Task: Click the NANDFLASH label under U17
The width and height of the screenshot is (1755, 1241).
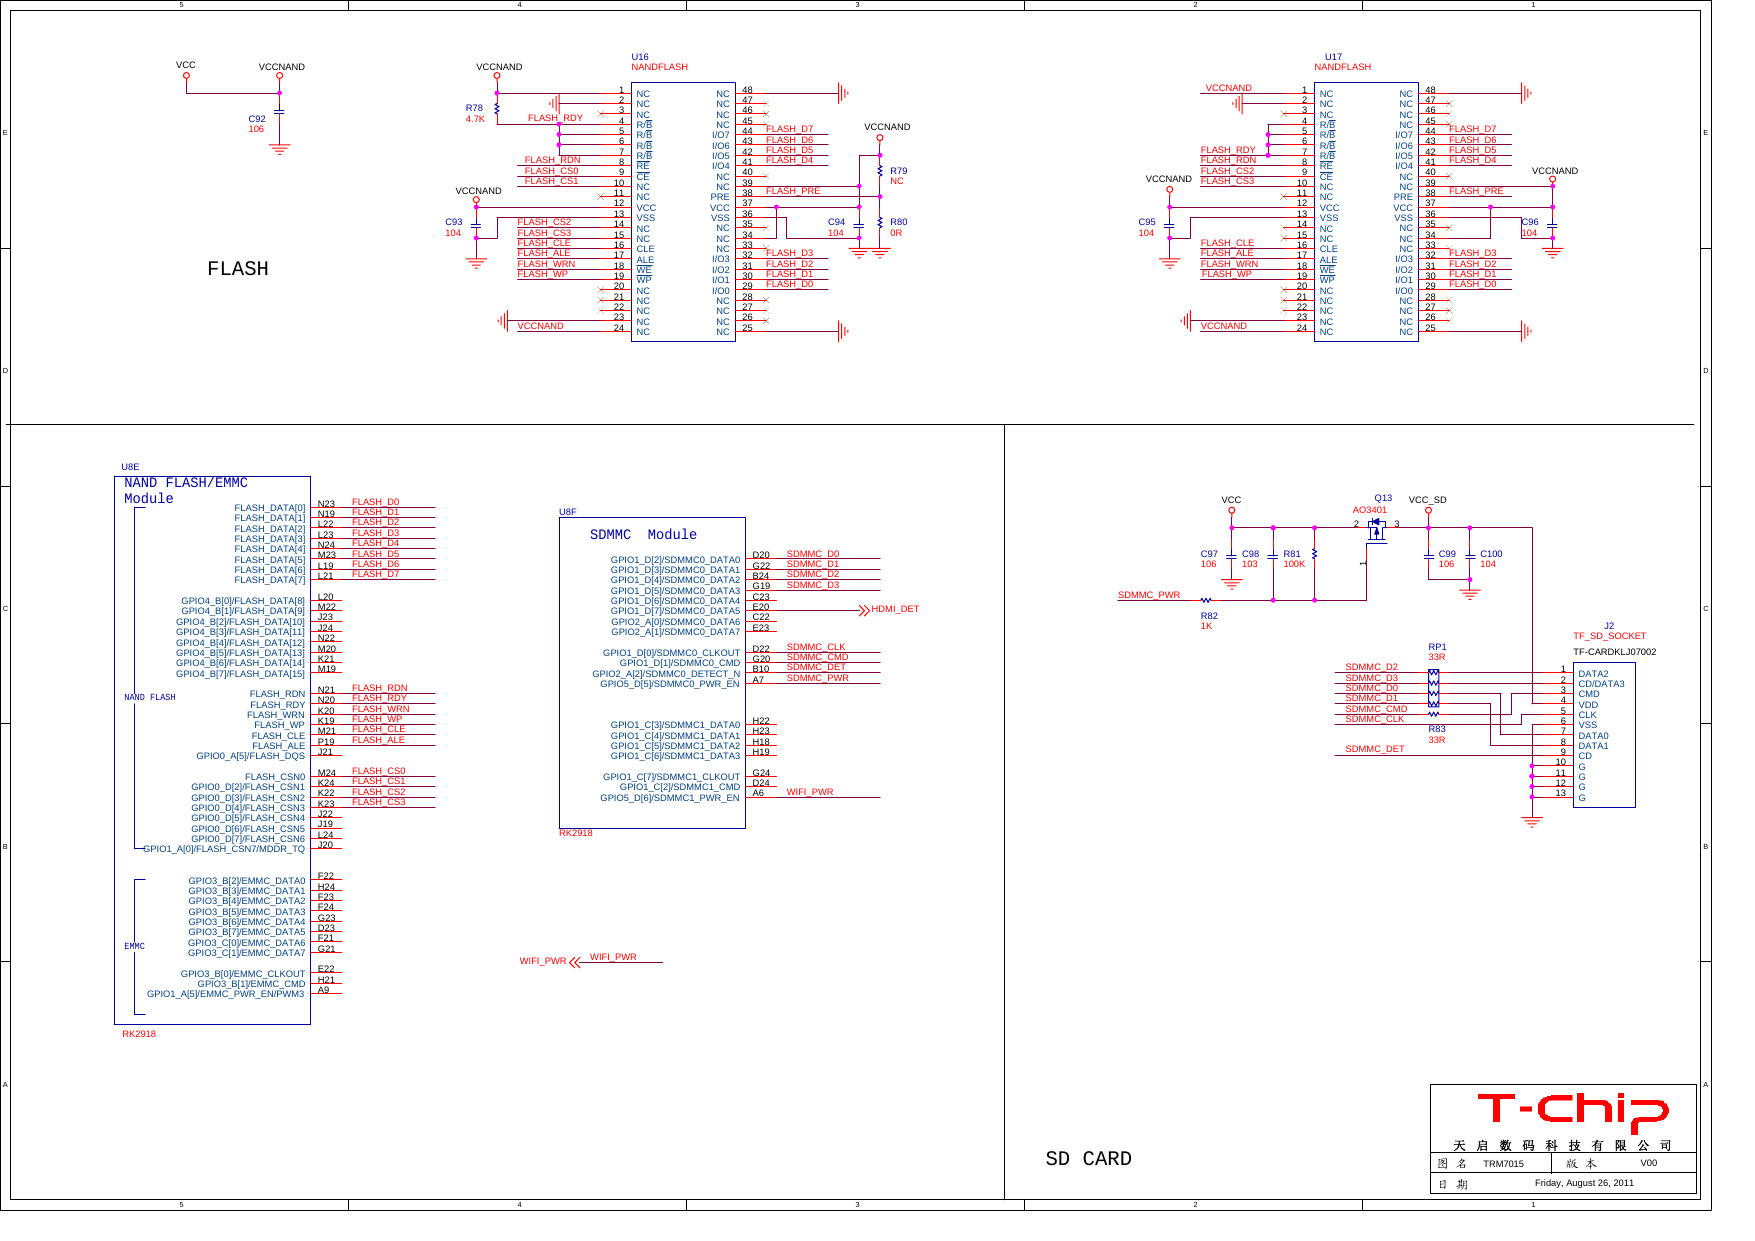Action: tap(1342, 67)
